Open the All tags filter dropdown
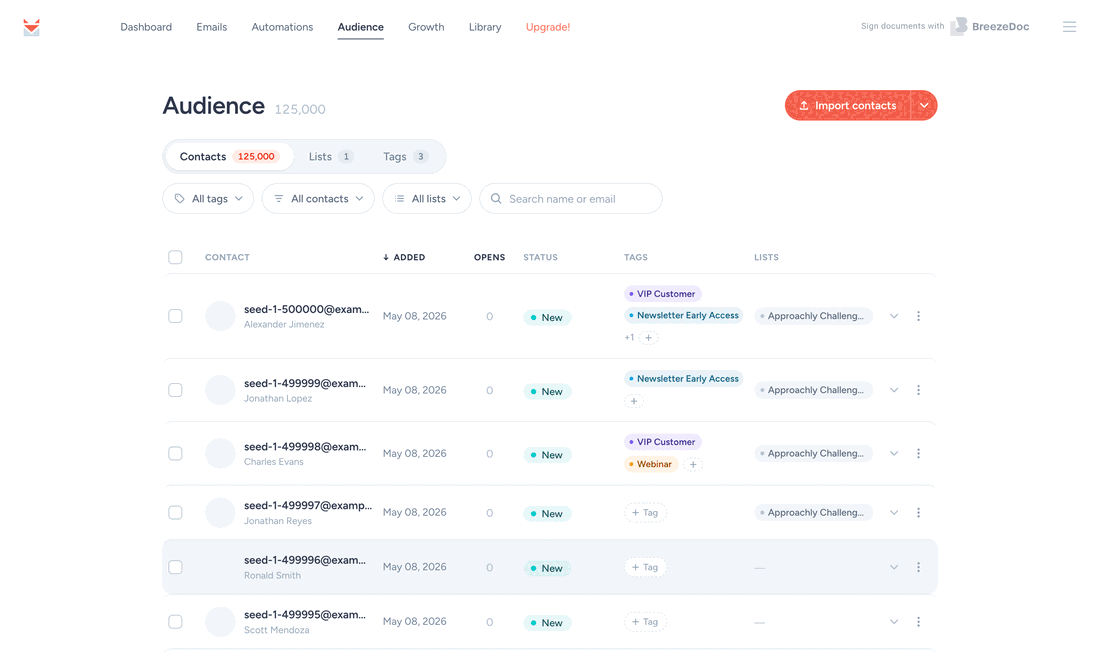This screenshot has height=658, width=1100. [208, 199]
